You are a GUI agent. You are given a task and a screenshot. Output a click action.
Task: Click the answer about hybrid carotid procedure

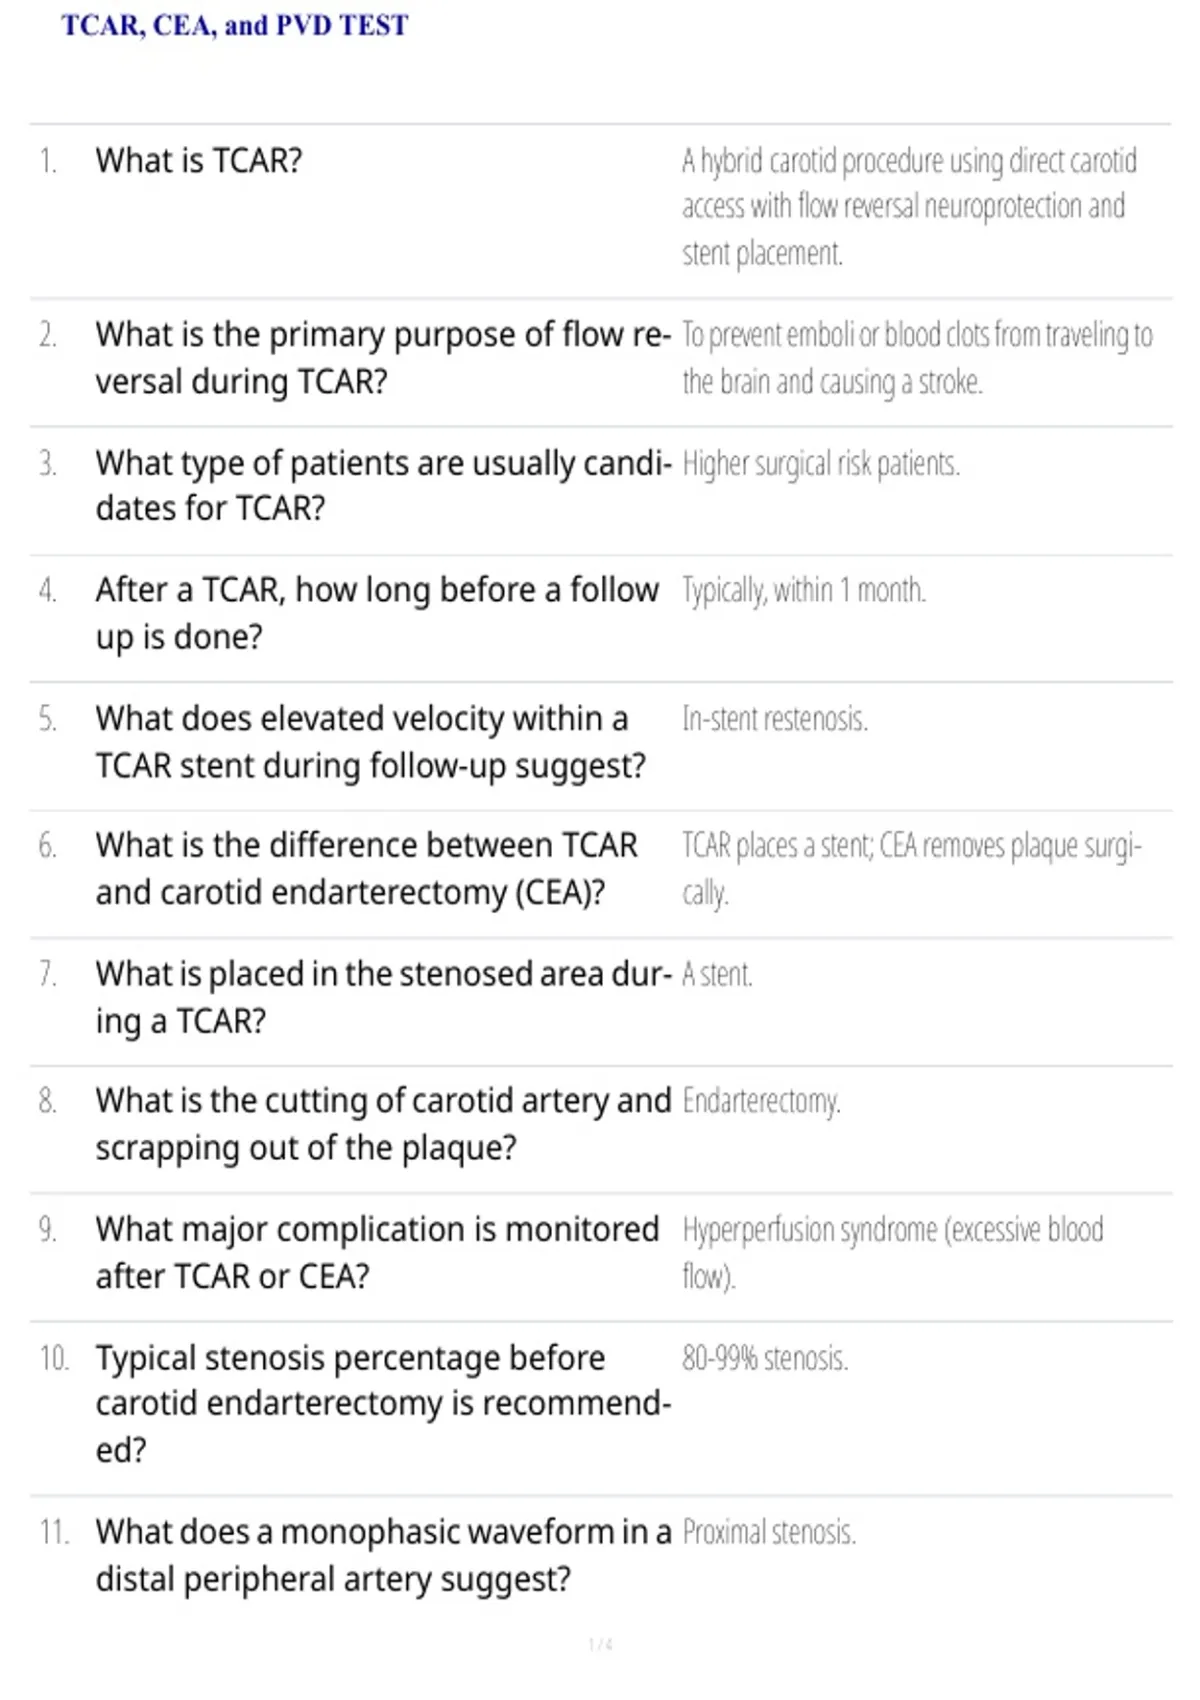tap(910, 207)
